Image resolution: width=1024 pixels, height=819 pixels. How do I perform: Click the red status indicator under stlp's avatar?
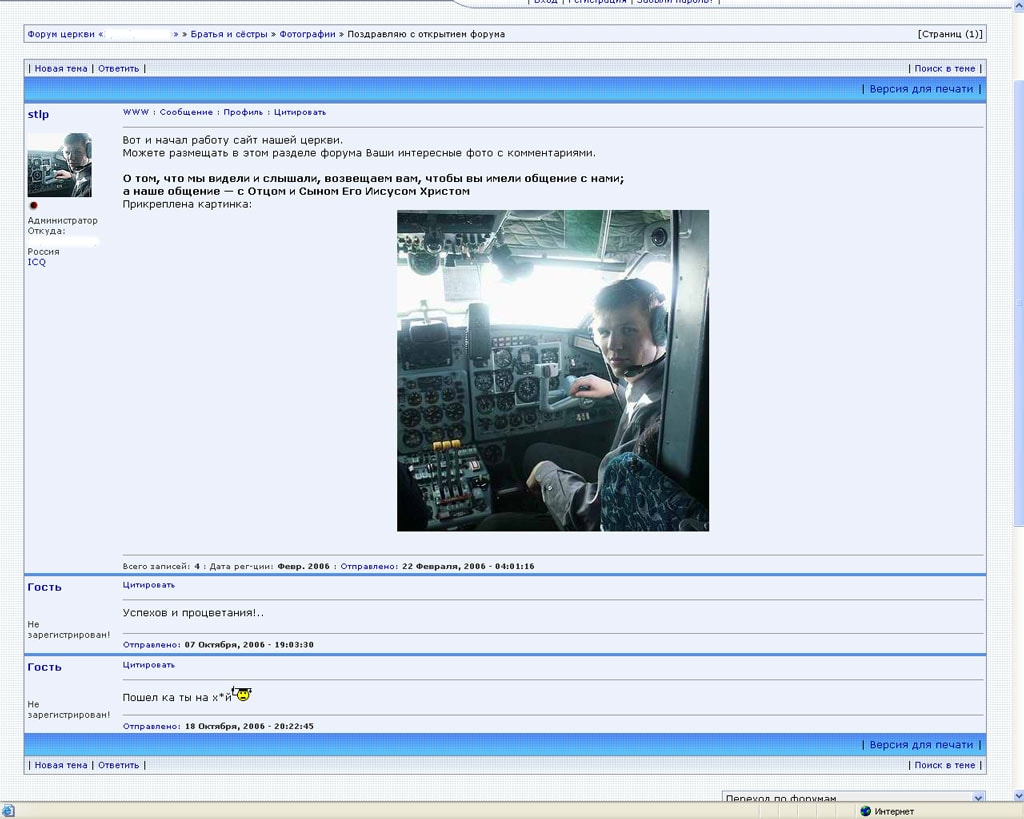point(33,206)
